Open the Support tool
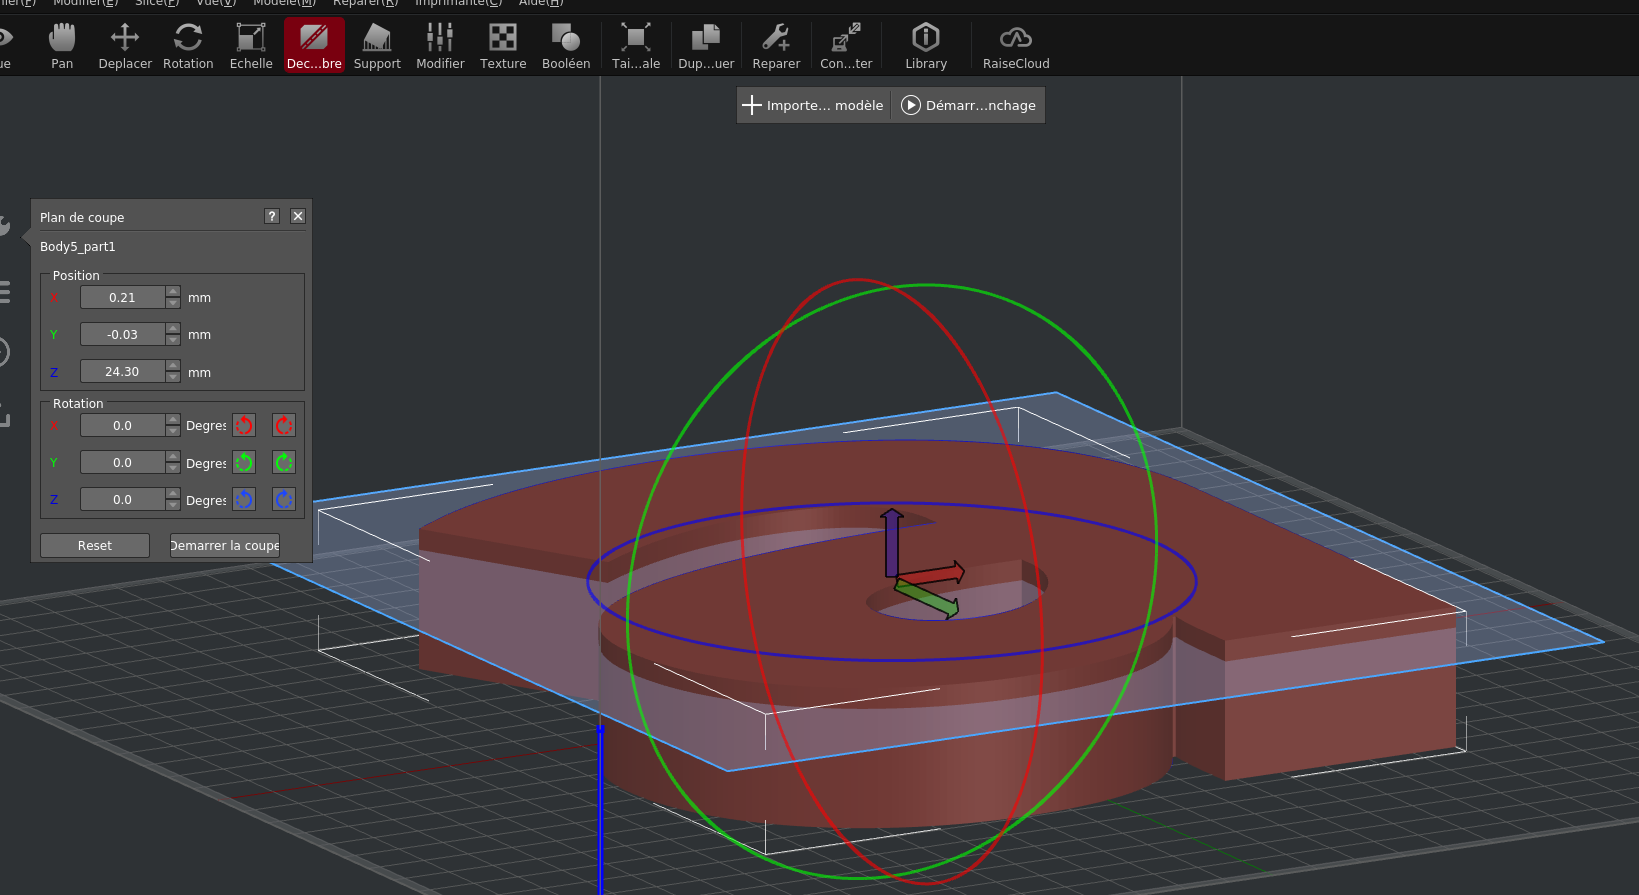Screen dimensions: 1639x895 377,46
